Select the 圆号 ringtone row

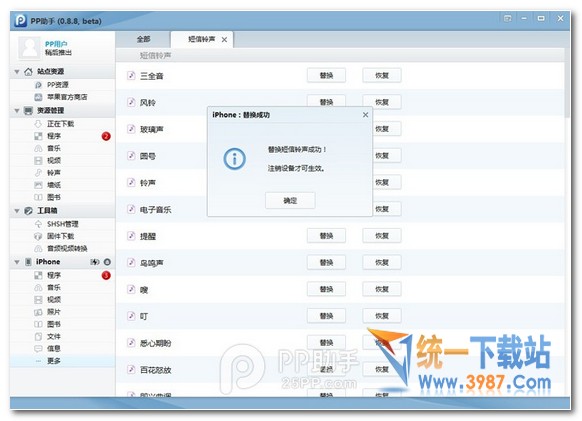tap(340, 156)
